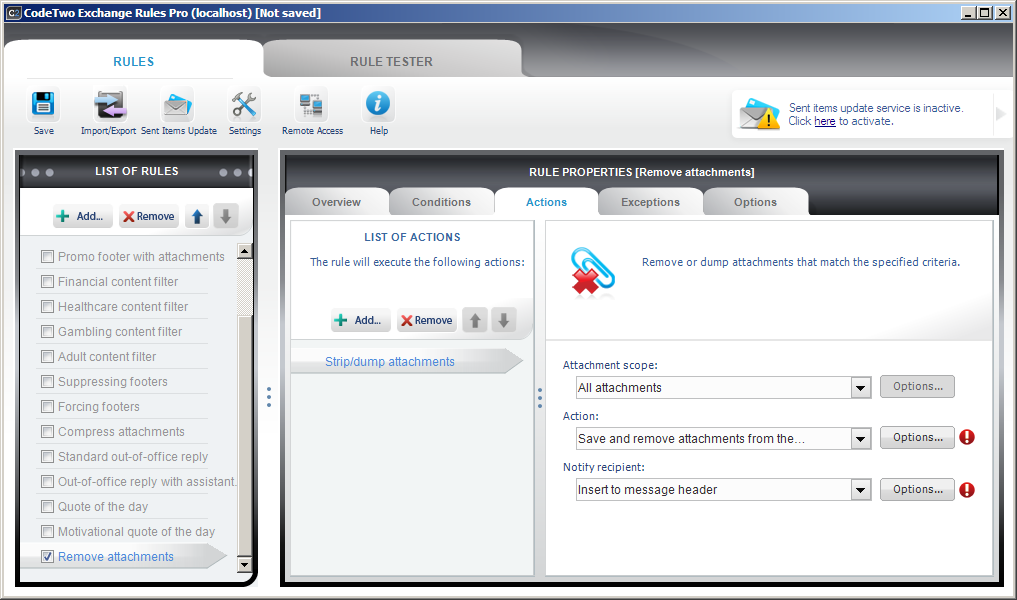Open Attachment scope Options button
The width and height of the screenshot is (1017, 600).
[917, 387]
